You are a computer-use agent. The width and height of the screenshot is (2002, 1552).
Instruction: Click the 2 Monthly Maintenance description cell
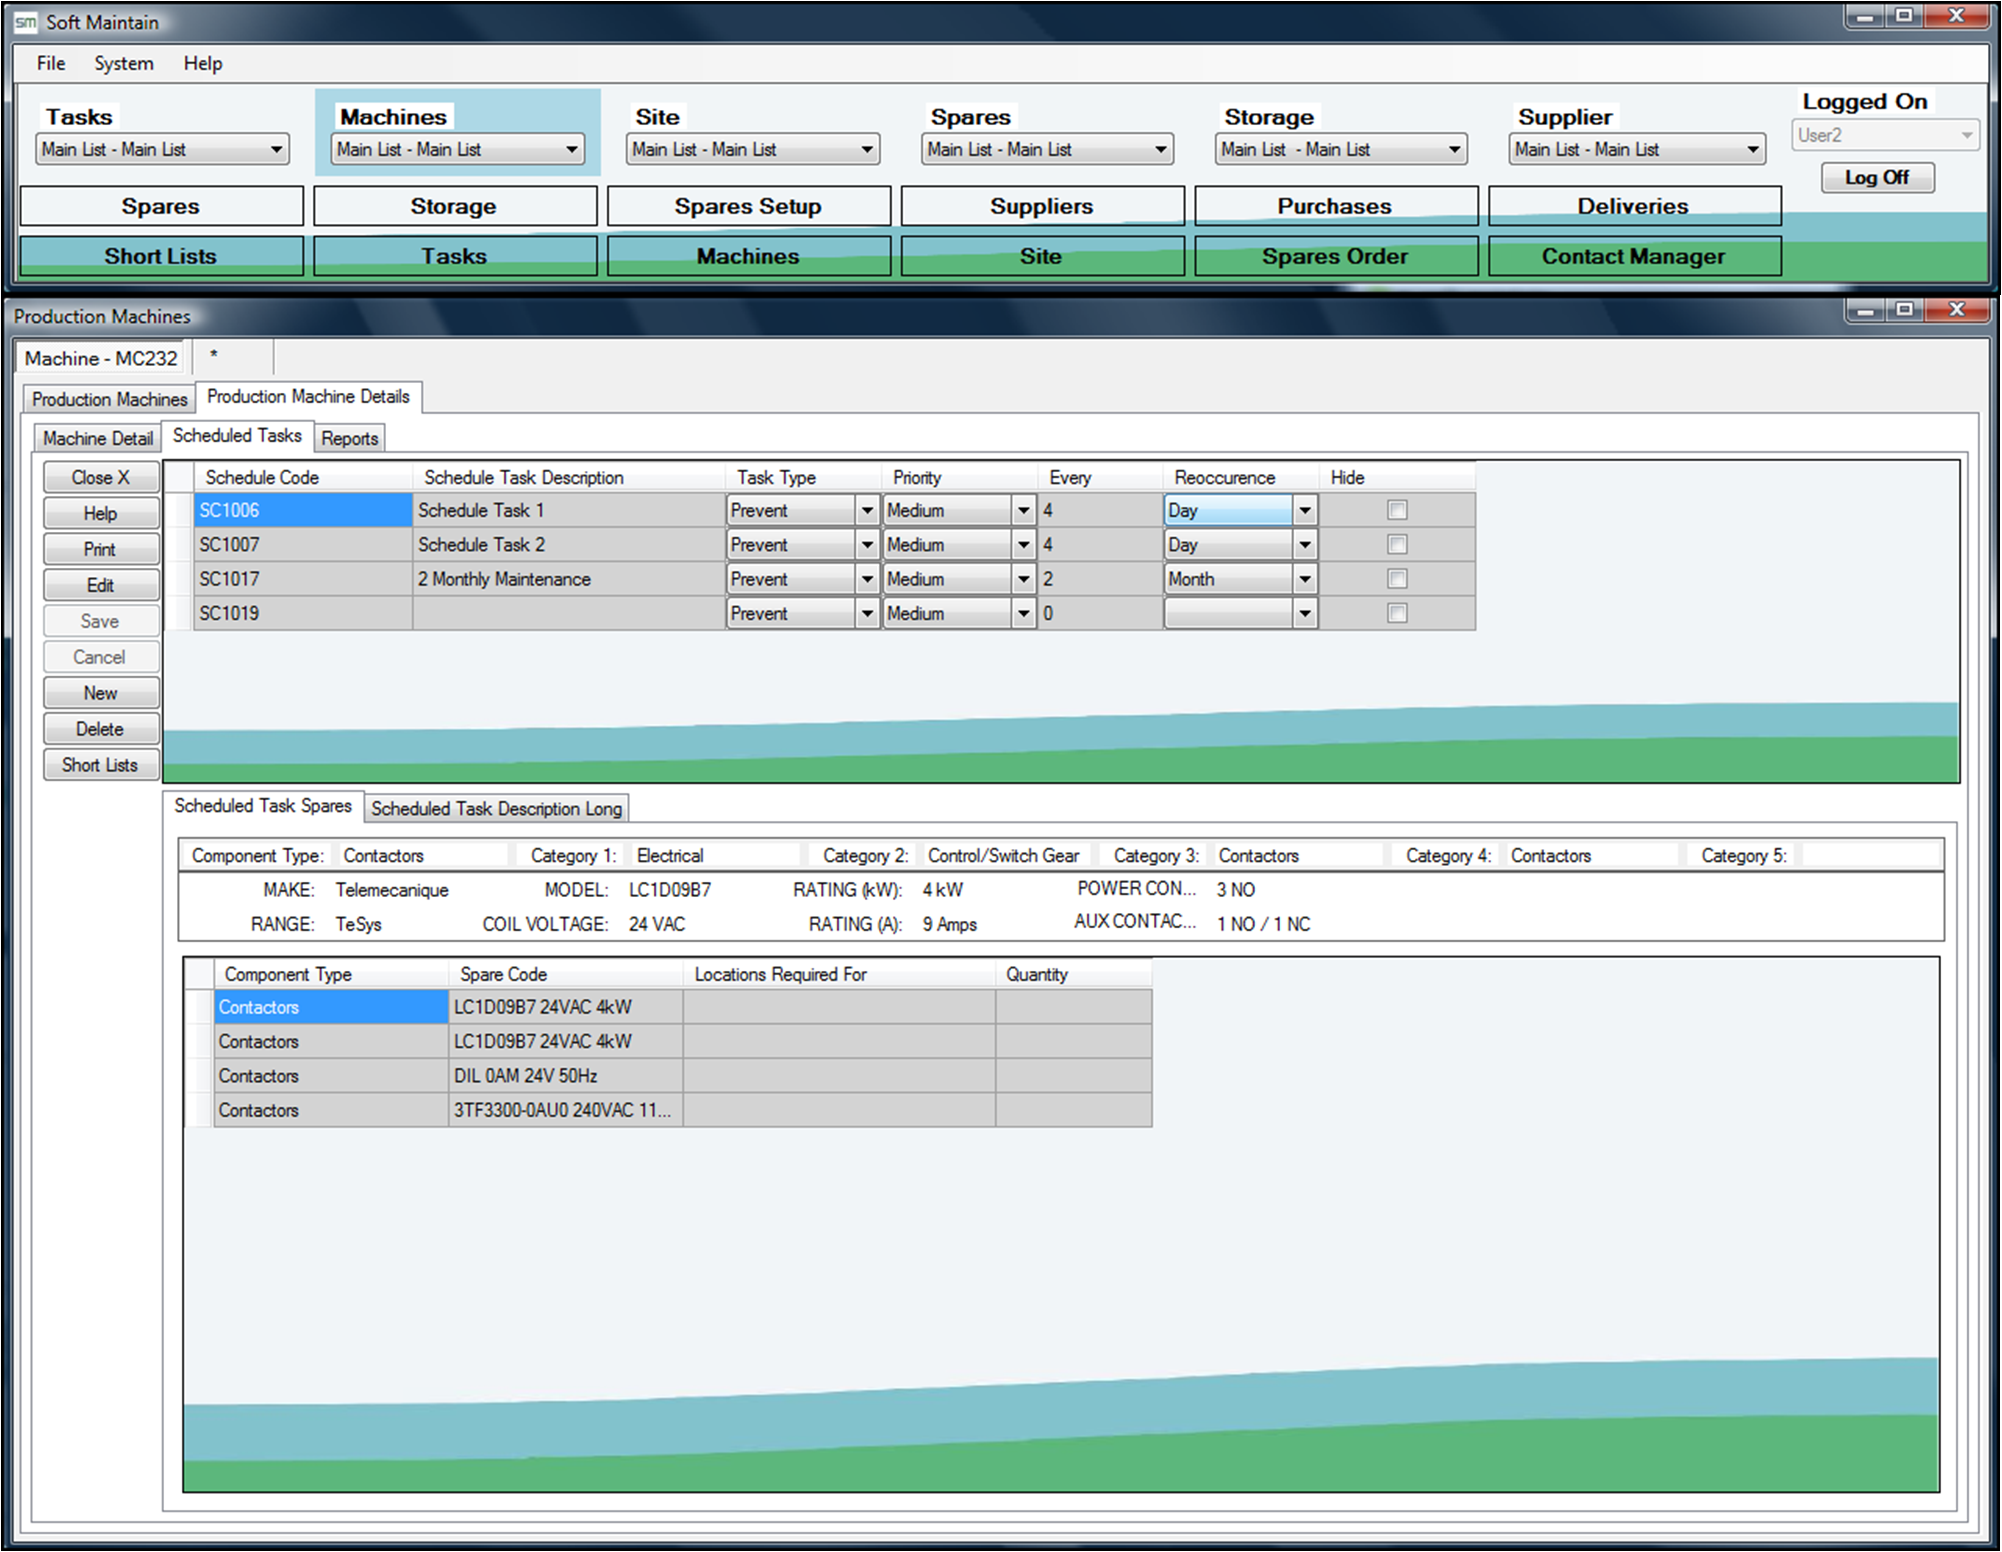[569, 579]
